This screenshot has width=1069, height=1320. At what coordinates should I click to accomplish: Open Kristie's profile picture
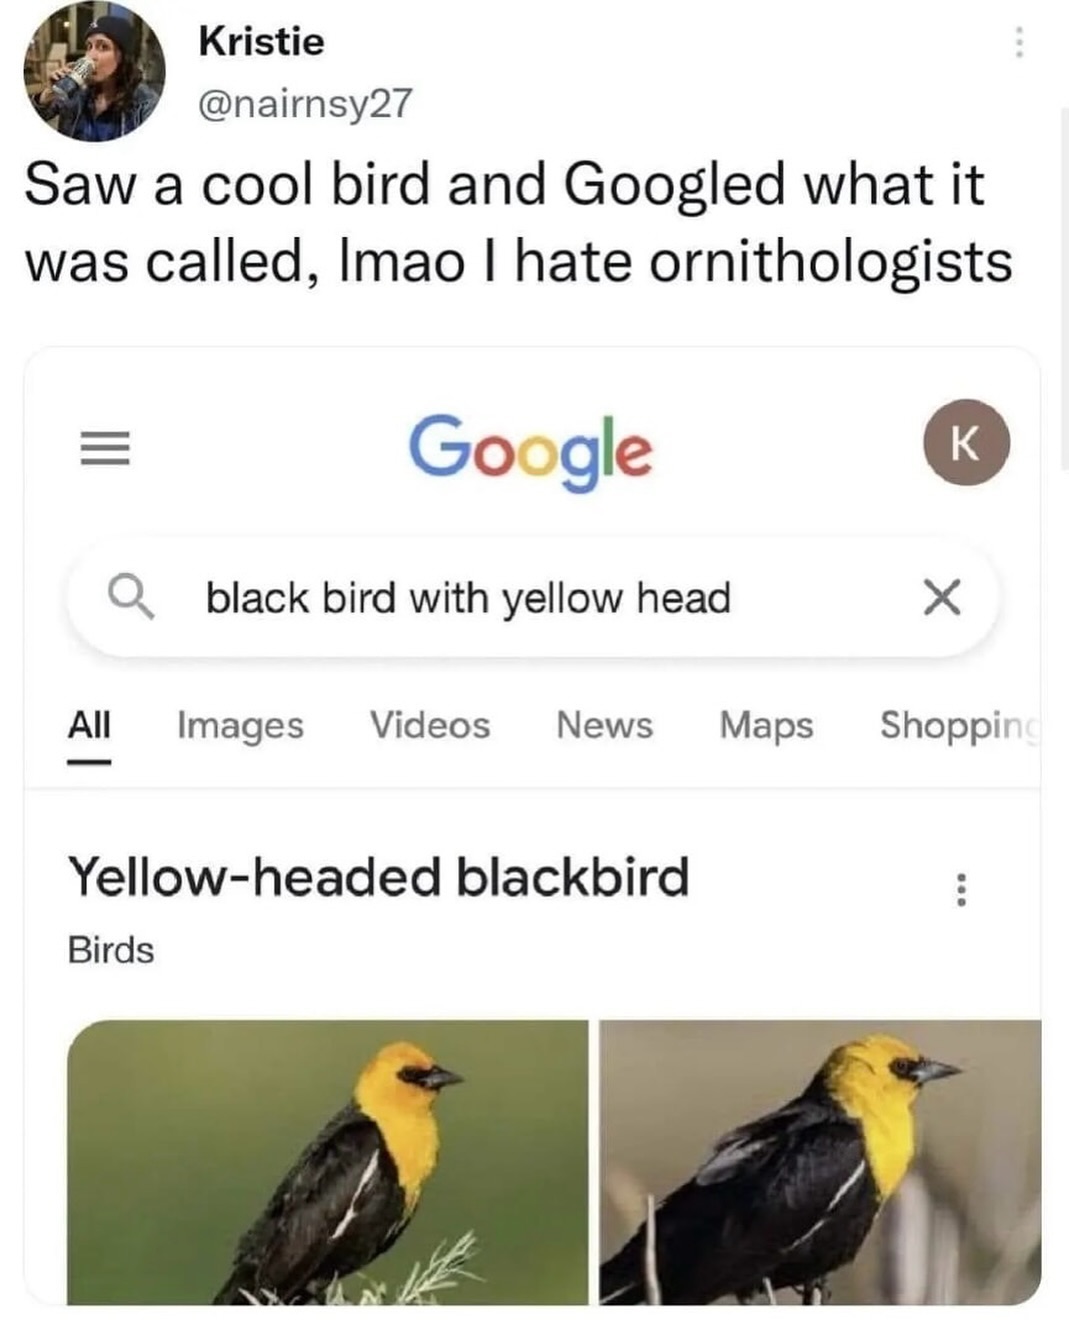94,71
